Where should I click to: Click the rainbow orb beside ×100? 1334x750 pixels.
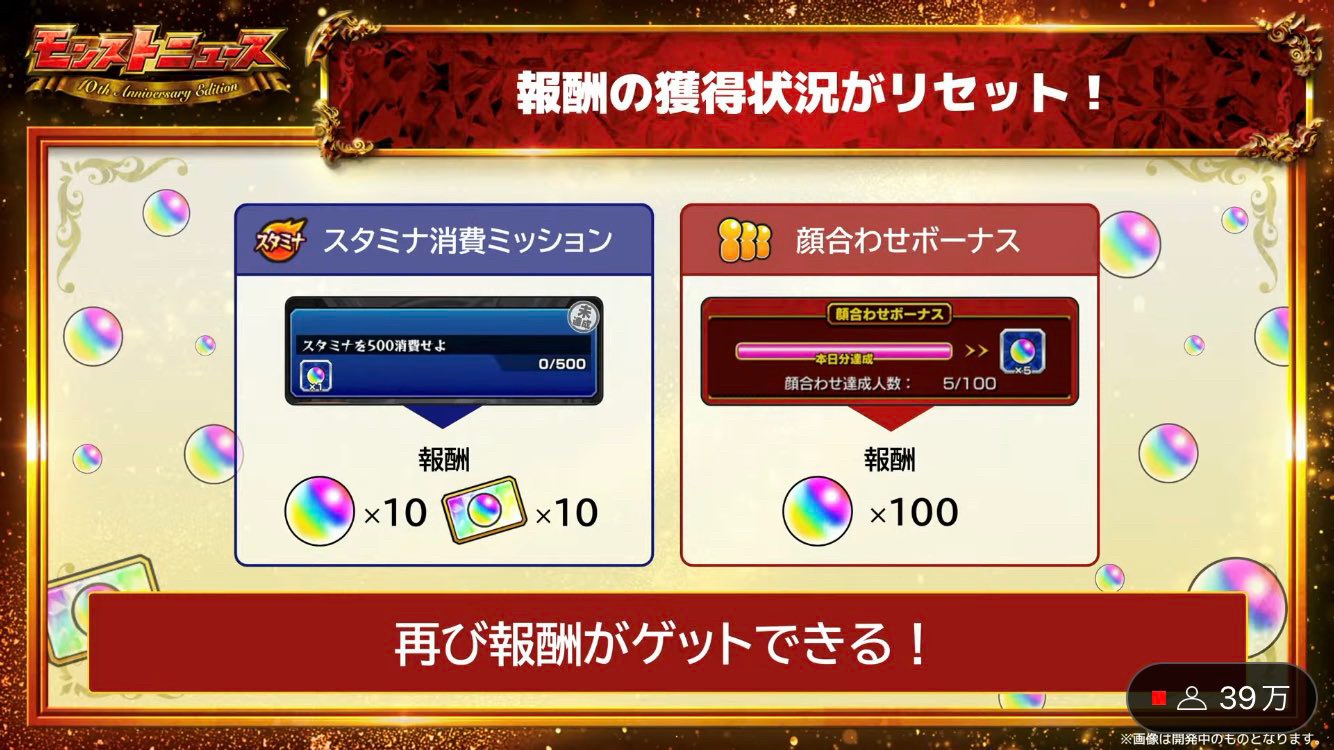(x=817, y=511)
